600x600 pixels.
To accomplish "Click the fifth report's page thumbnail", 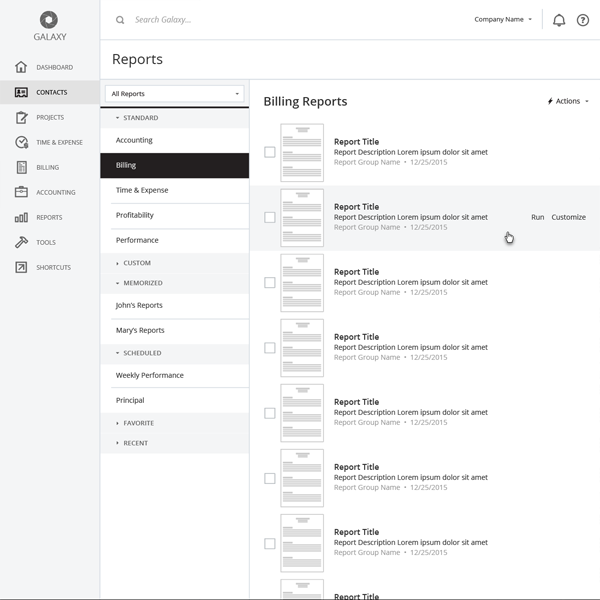I will pyautogui.click(x=302, y=413).
